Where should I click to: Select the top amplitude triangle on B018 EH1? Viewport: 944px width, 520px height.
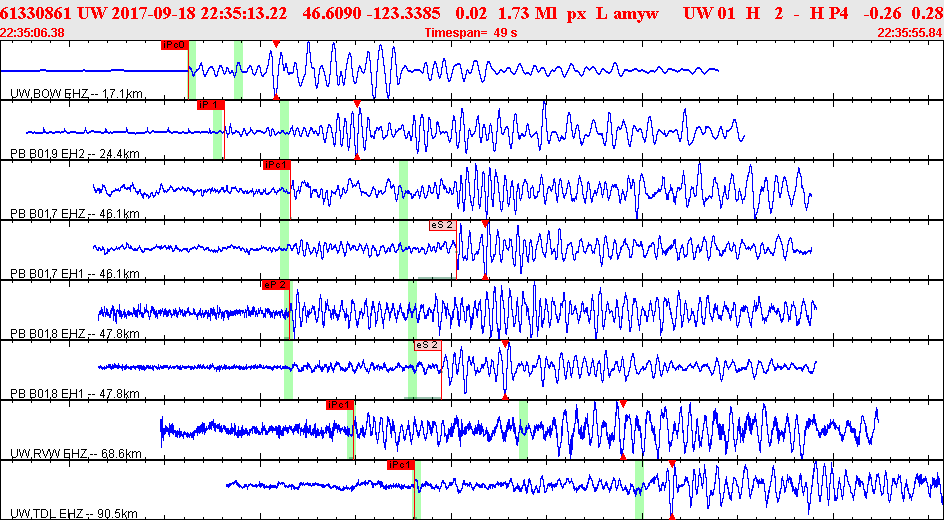click(x=505, y=344)
